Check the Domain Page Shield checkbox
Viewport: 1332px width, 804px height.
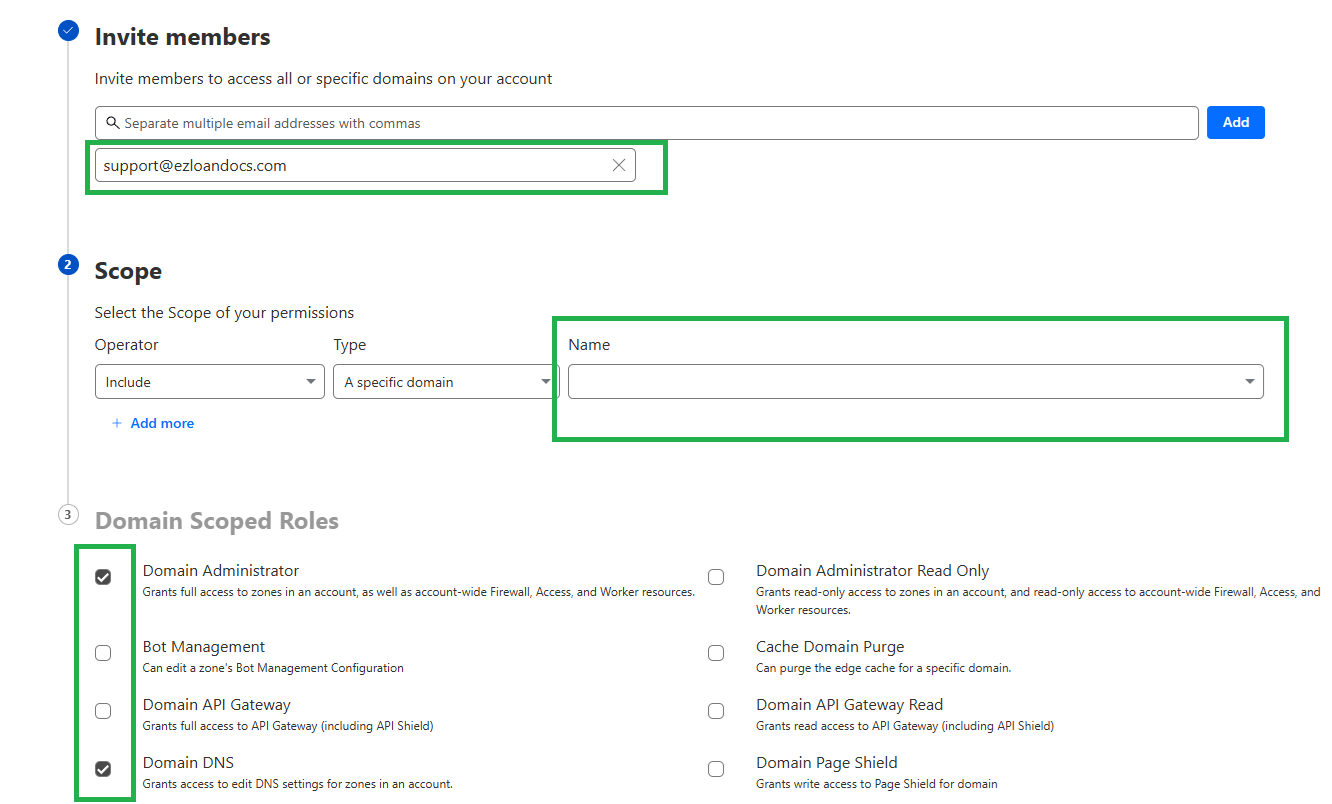pyautogui.click(x=716, y=769)
